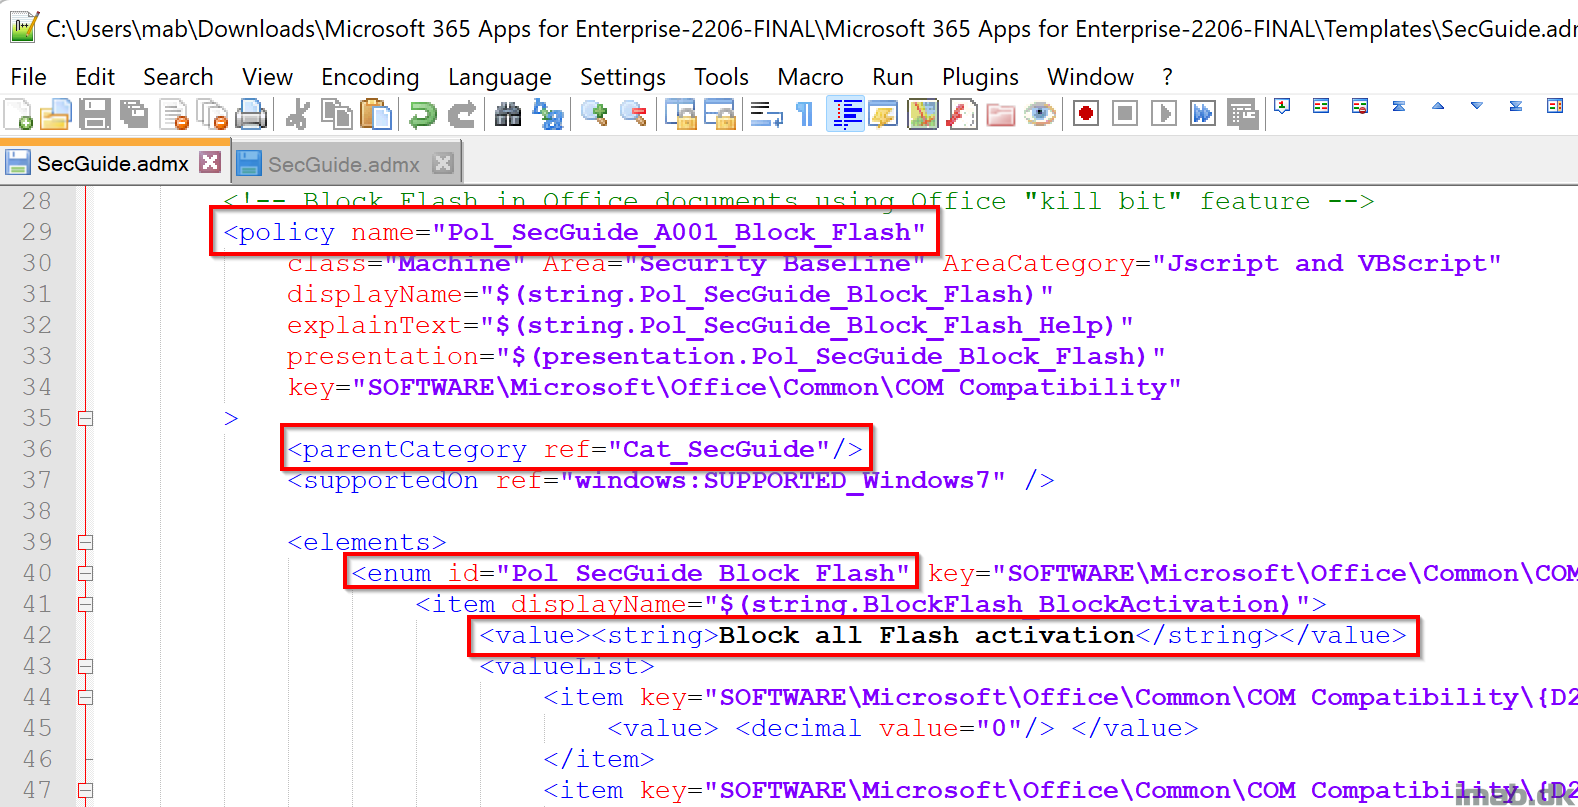Image resolution: width=1578 pixels, height=807 pixels.
Task: Open Find with the binoculars icon
Action: click(508, 115)
